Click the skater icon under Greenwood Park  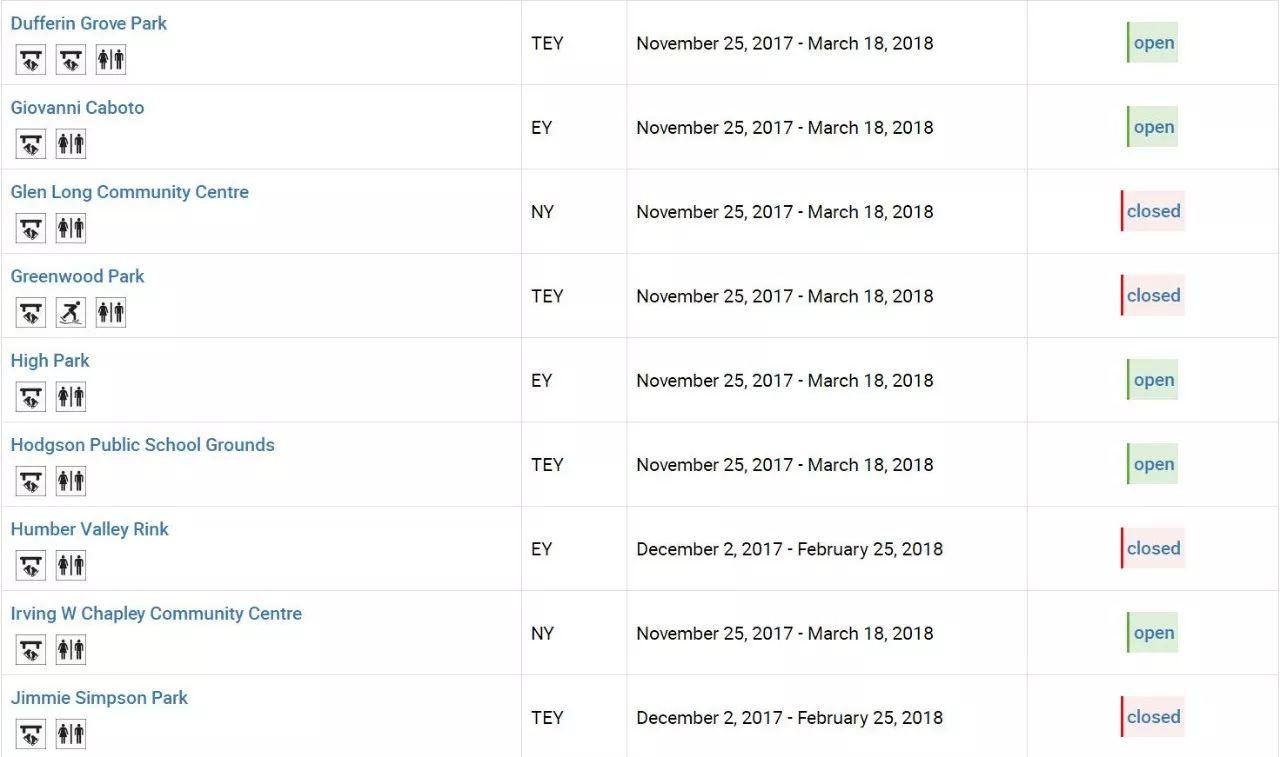(x=71, y=313)
